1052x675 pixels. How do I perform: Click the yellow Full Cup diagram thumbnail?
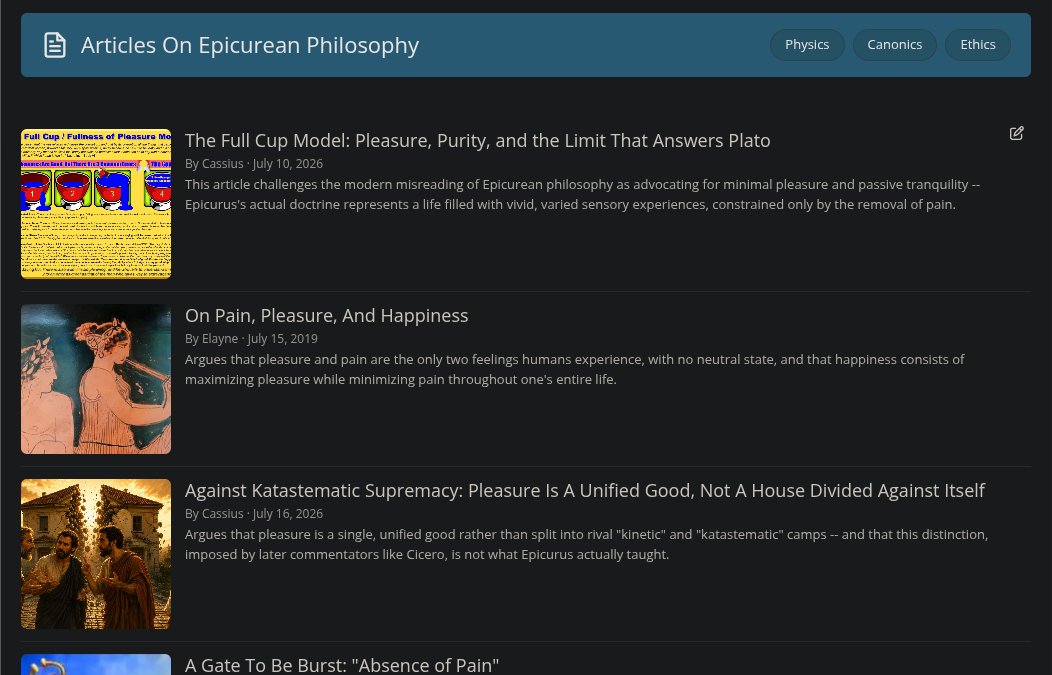(x=96, y=204)
